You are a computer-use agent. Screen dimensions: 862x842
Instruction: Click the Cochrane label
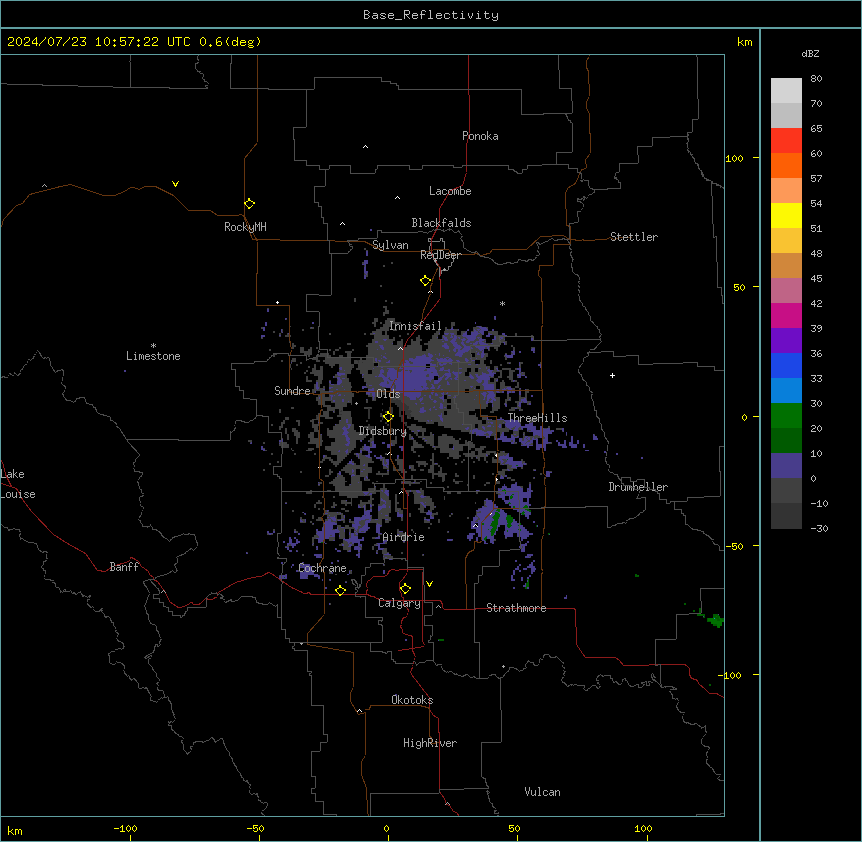323,568
